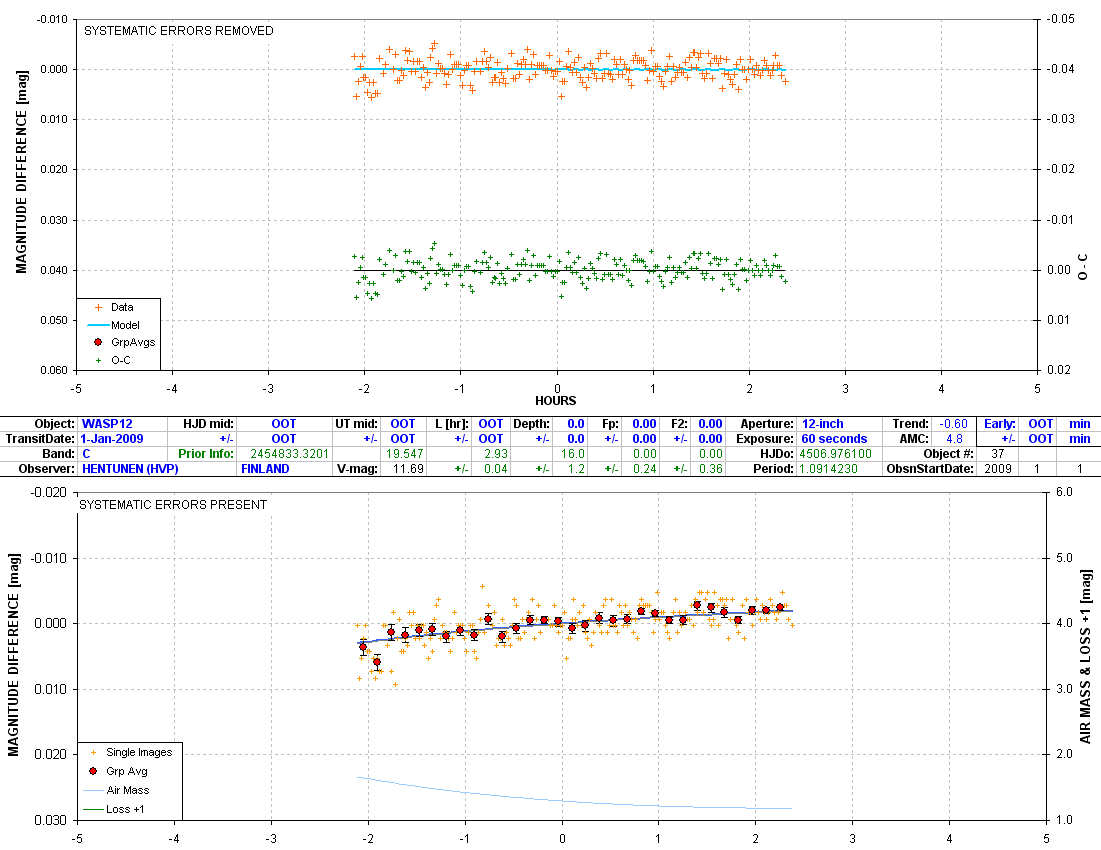
Task: Click the SYSTEMATIC ERRORS PRESENT chart title
Action: tap(173, 505)
